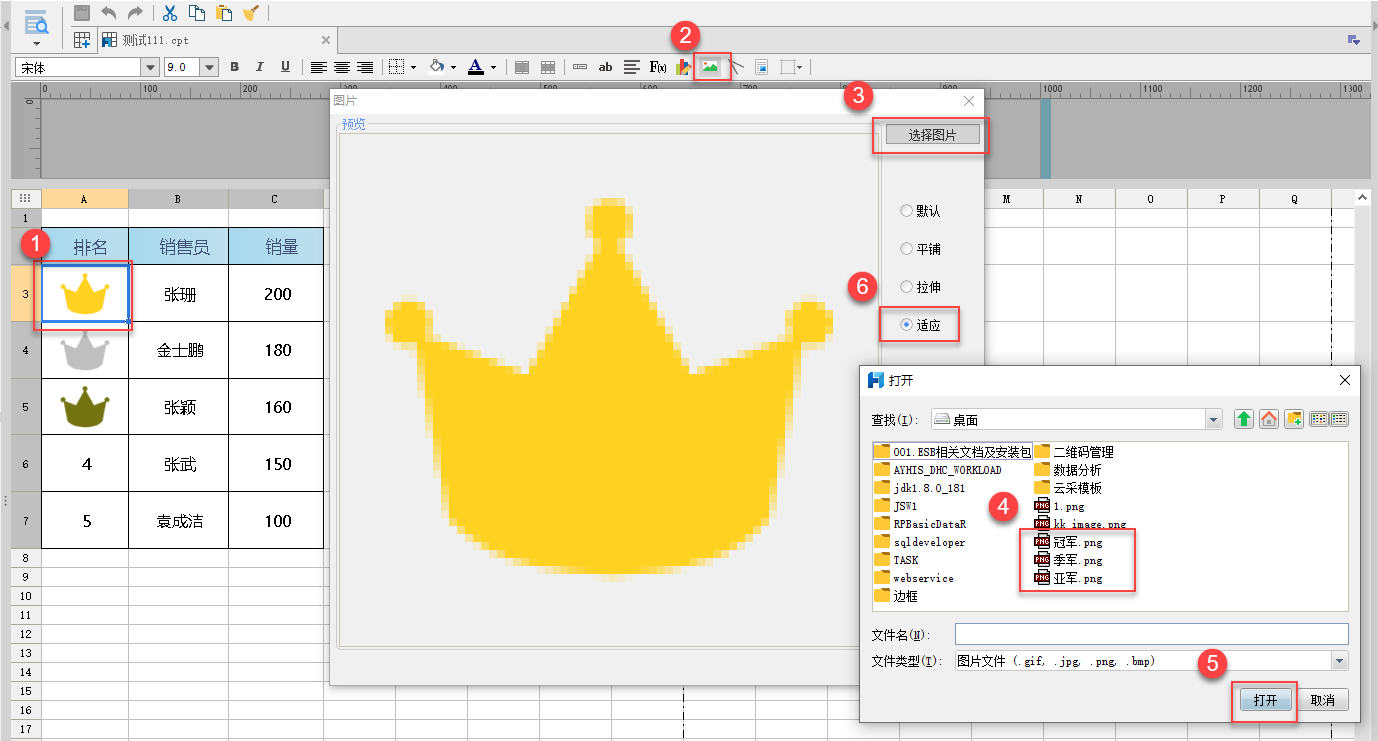Select the 拉伸 radio option
Screen dimensions: 1378x741
(907, 287)
